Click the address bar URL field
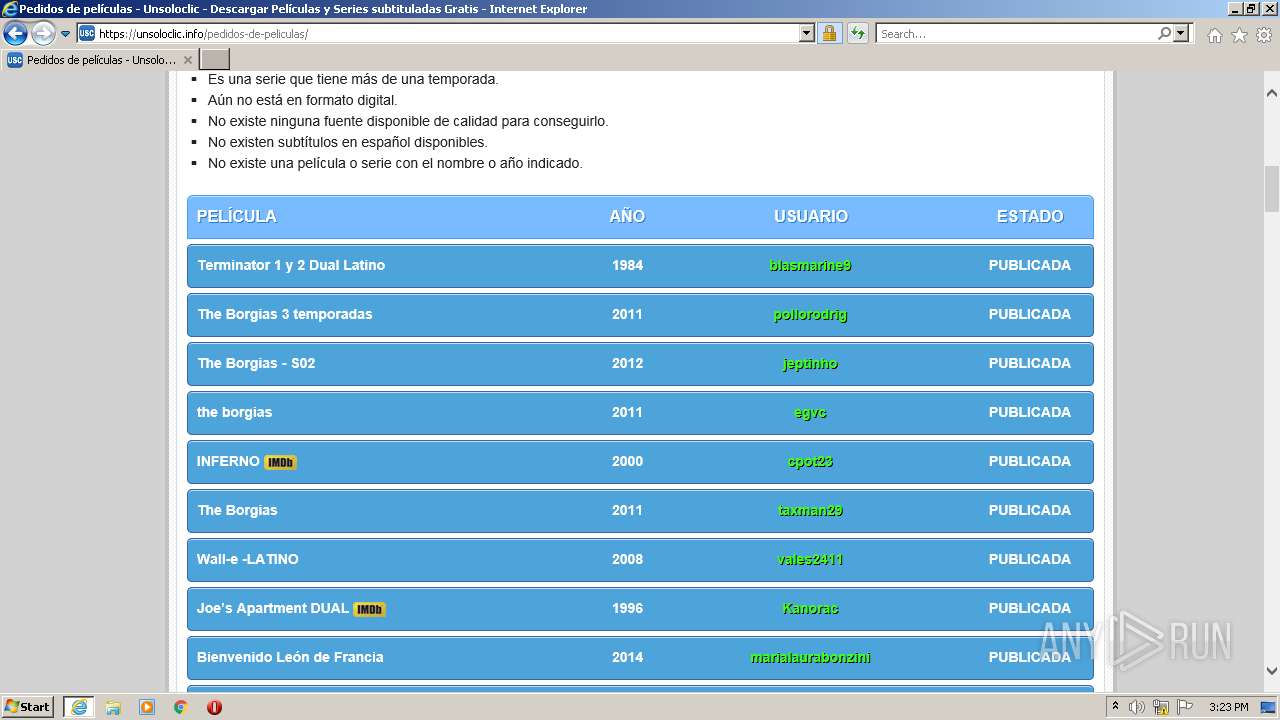Screen dimensions: 1280x720 (x=447, y=33)
